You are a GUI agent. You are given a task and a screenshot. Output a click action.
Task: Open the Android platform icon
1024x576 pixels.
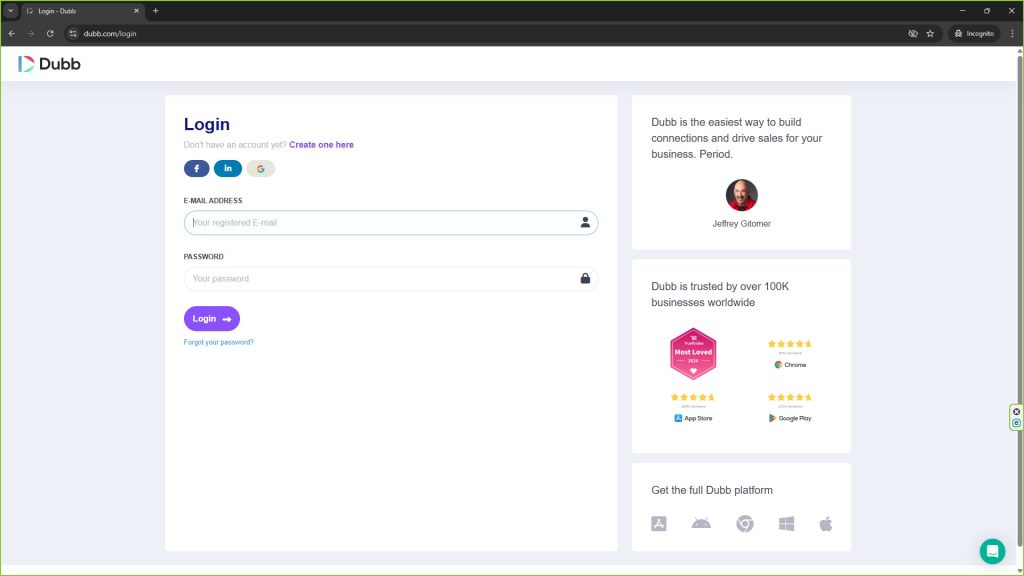point(701,523)
